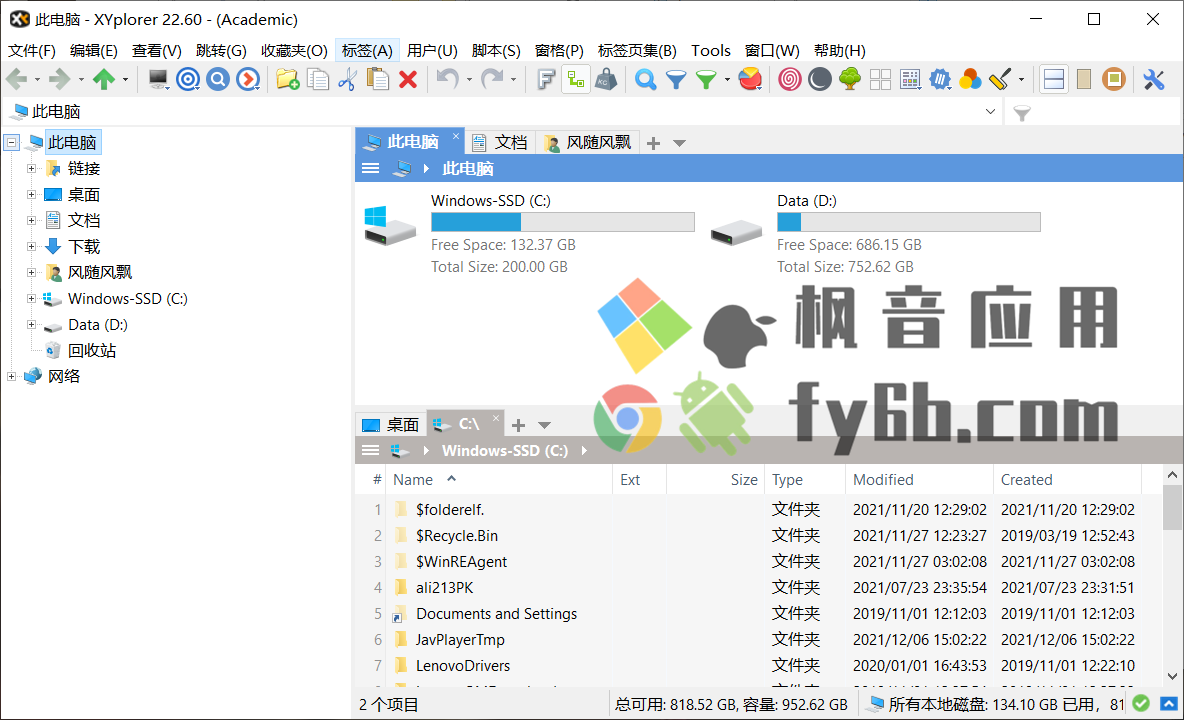
Task: Switch to the 风随风飘 tab
Action: point(588,142)
